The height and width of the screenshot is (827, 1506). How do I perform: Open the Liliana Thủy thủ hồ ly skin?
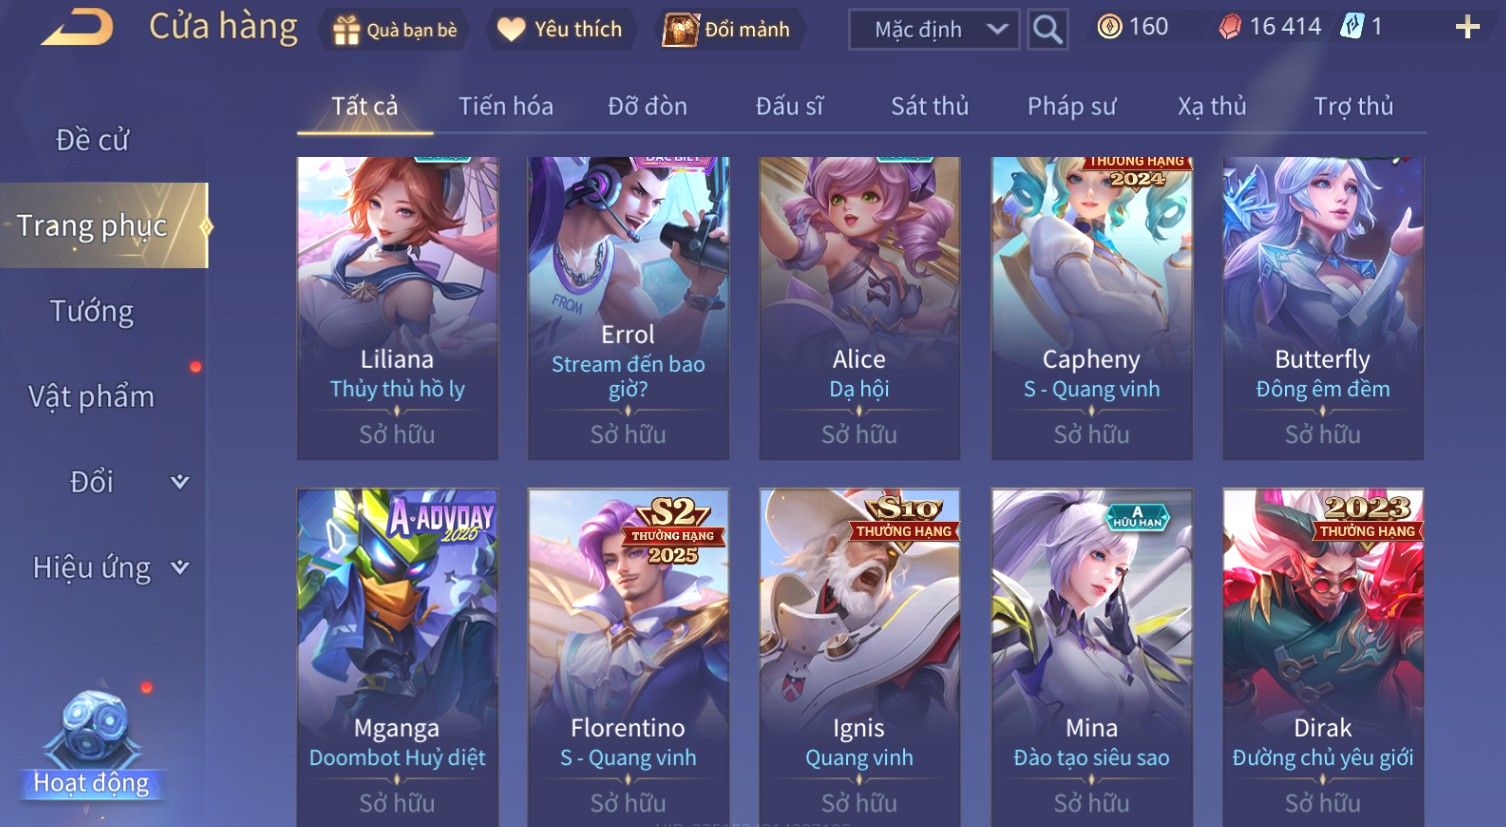point(397,308)
